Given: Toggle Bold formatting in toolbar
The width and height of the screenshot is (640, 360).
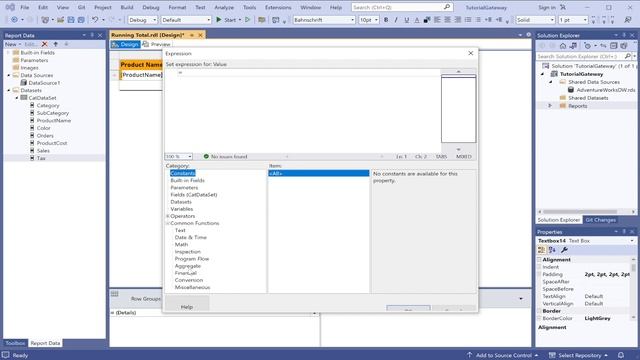Looking at the screenshot, I should 386,20.
